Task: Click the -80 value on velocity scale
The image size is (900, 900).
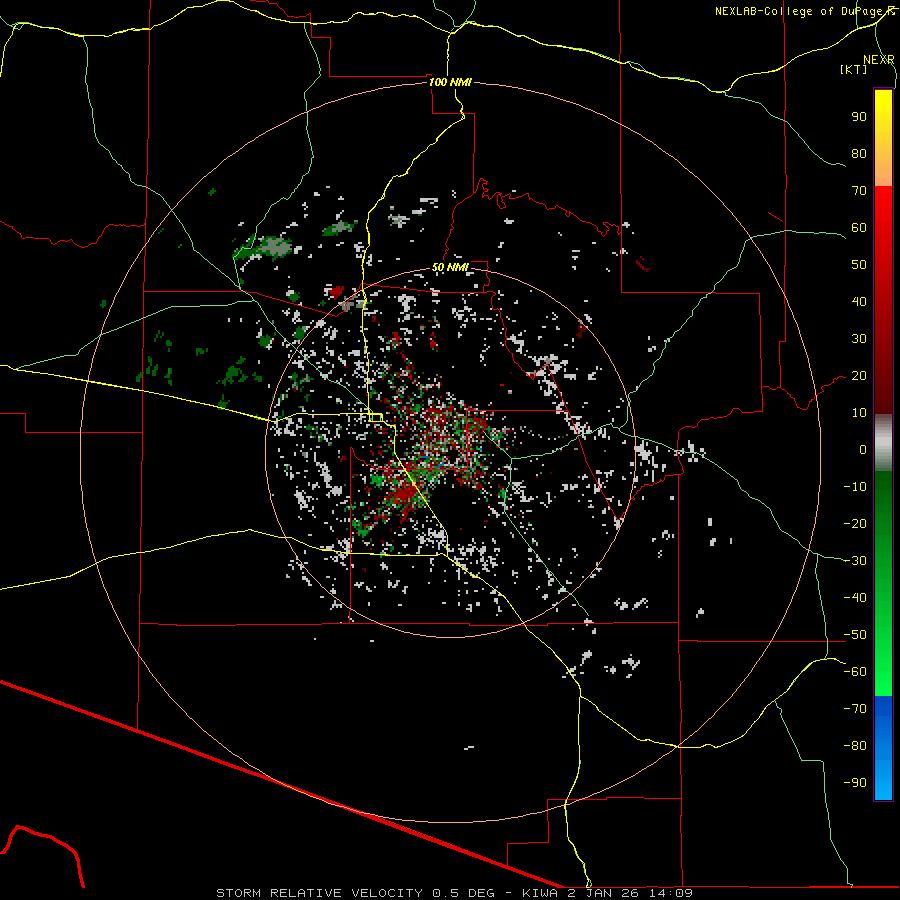Action: coord(855,746)
